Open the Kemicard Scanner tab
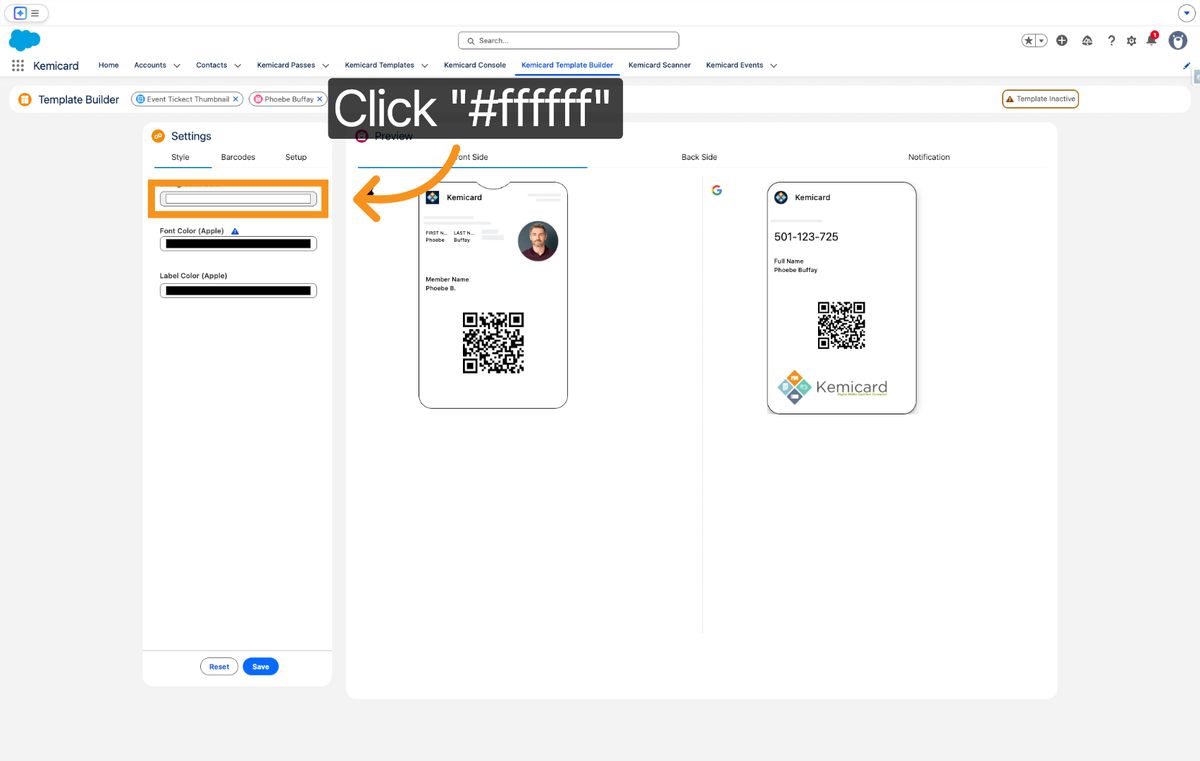This screenshot has height=761, width=1200. click(659, 65)
